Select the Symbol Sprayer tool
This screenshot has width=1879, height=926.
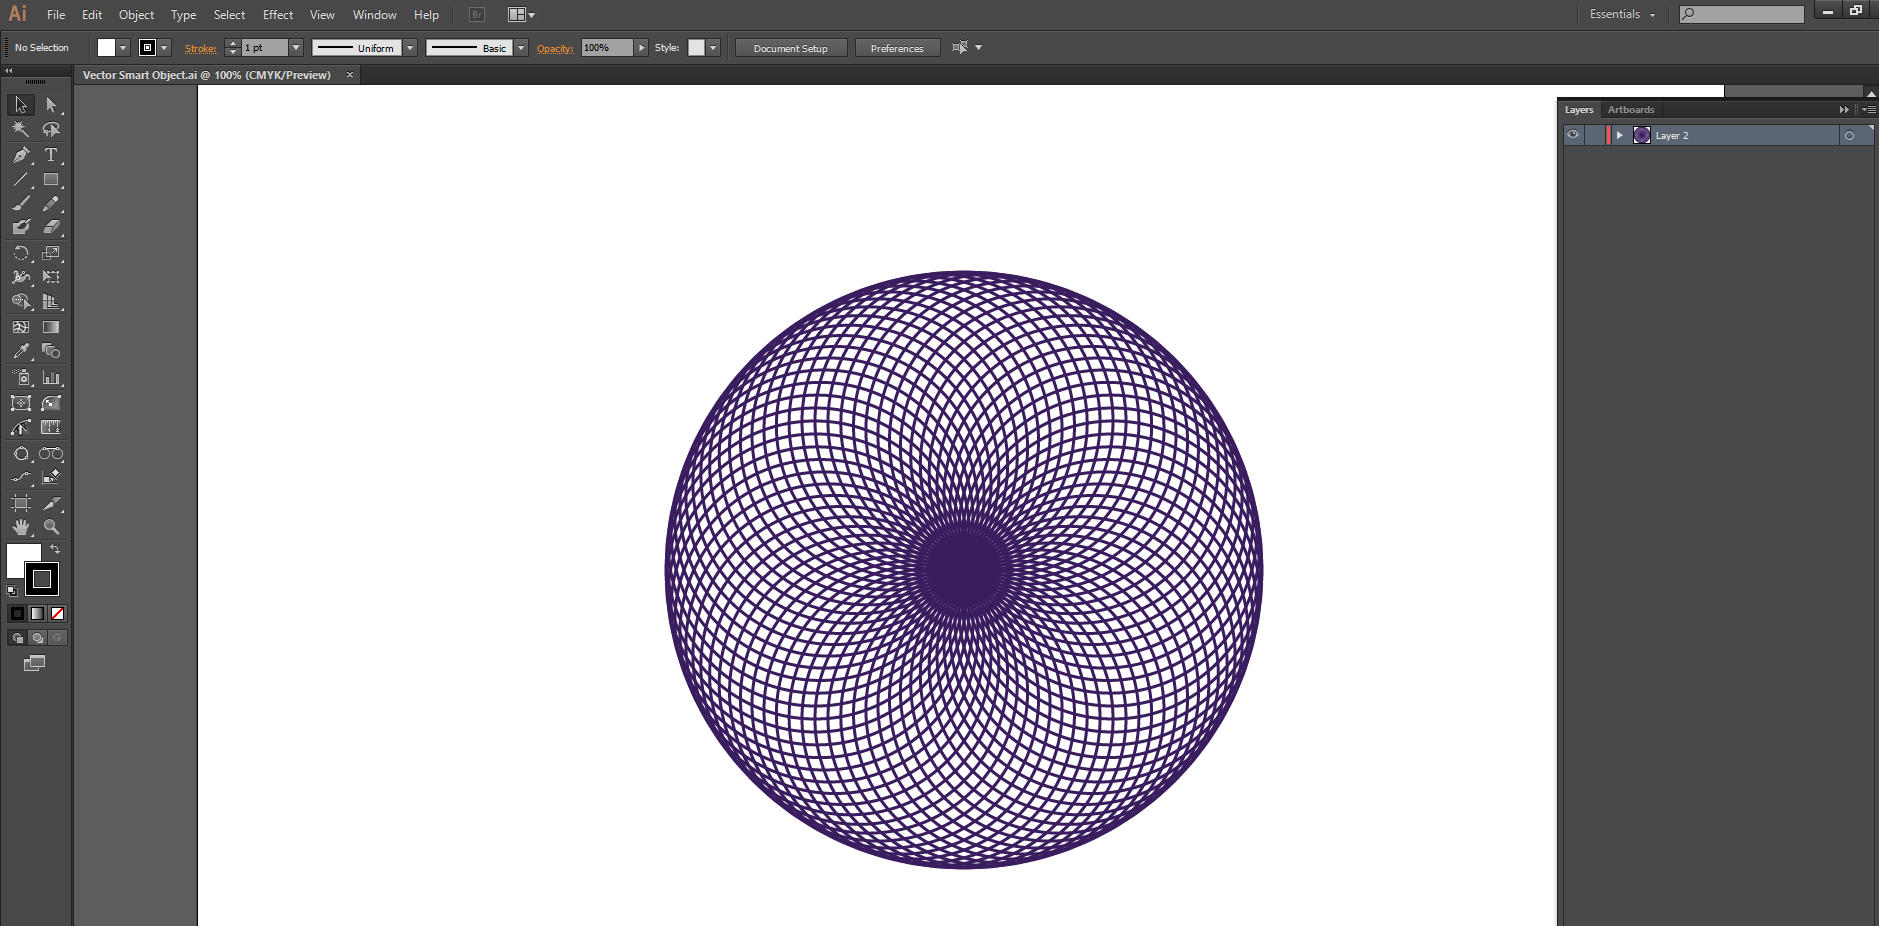(x=21, y=378)
